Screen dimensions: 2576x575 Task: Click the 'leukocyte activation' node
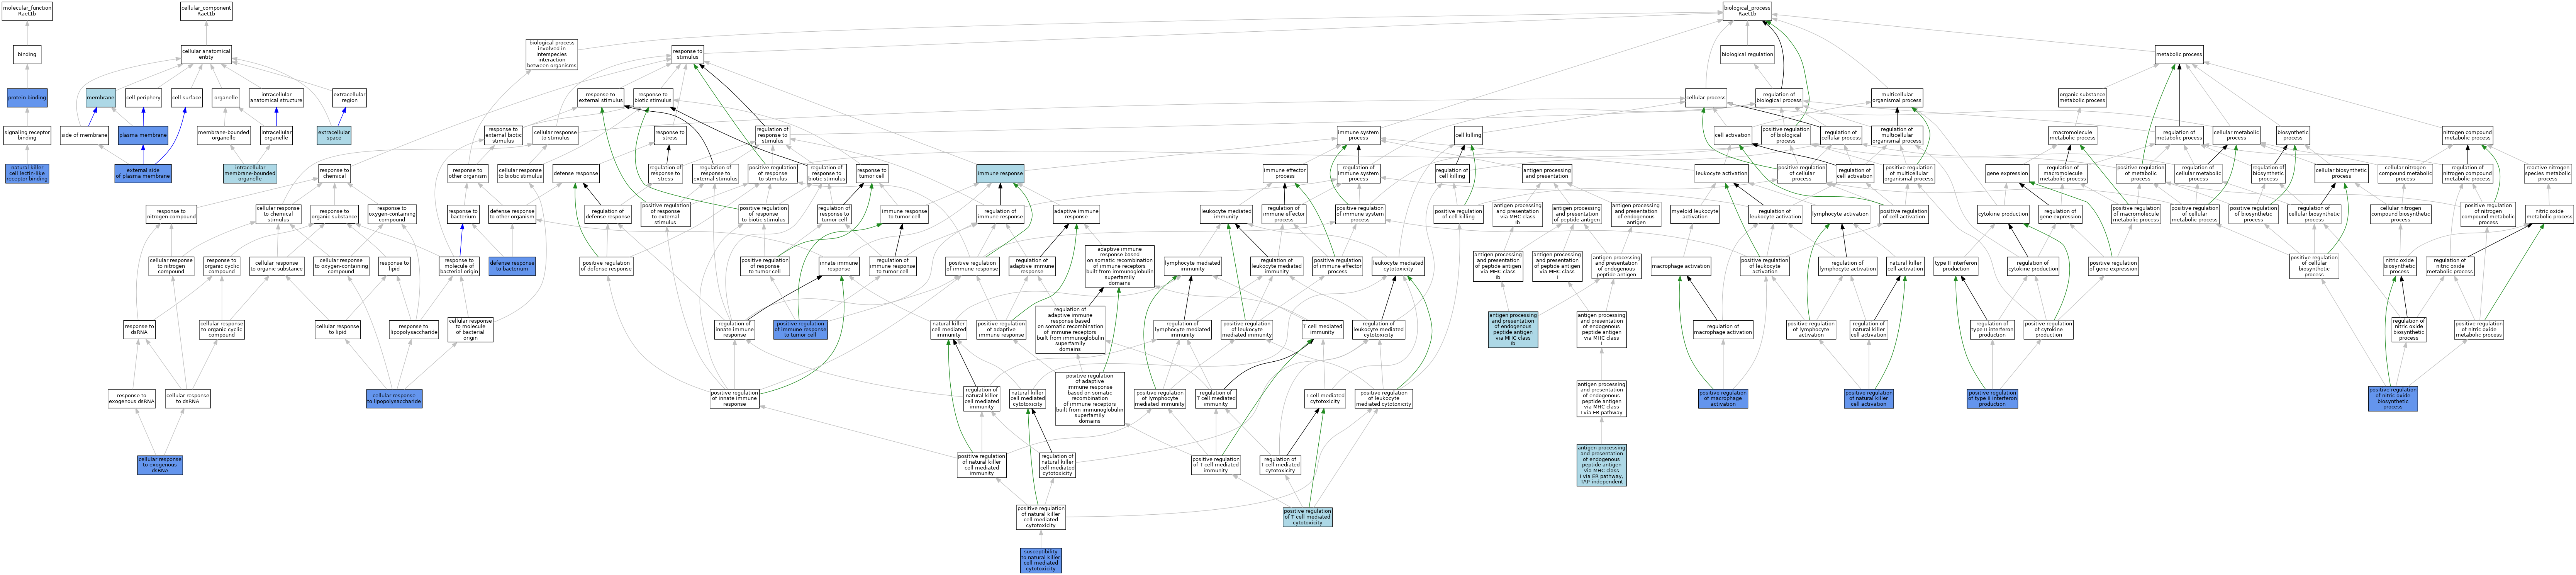(x=1721, y=173)
